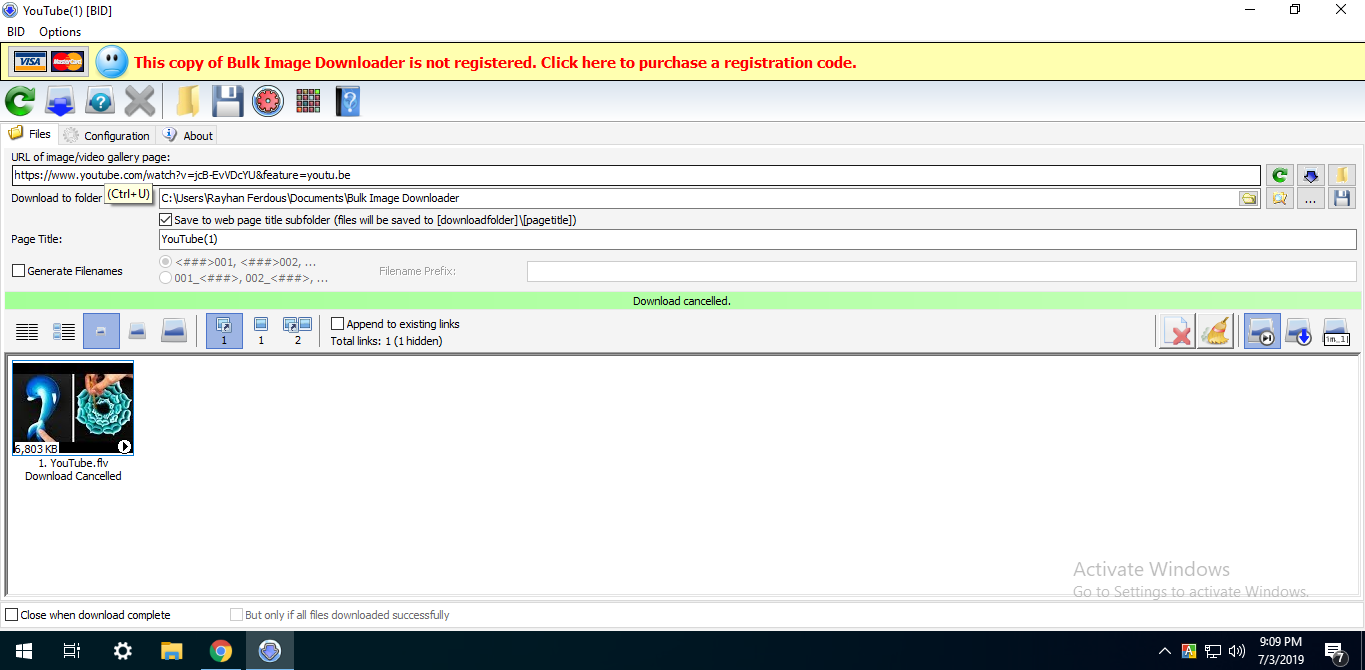Click green reload button beside the URL field
This screenshot has width=1365, height=670.
pyautogui.click(x=1279, y=175)
